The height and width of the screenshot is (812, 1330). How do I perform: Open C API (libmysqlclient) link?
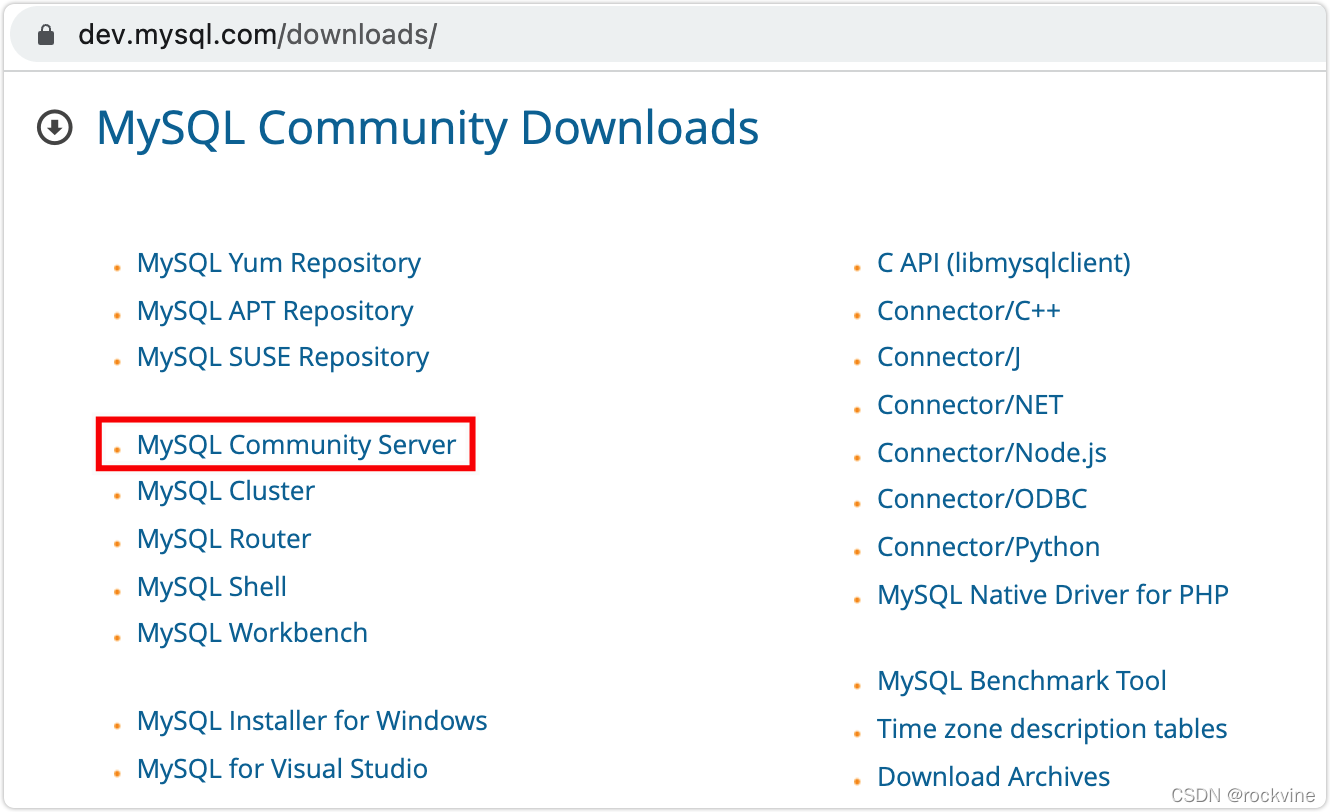(1004, 263)
